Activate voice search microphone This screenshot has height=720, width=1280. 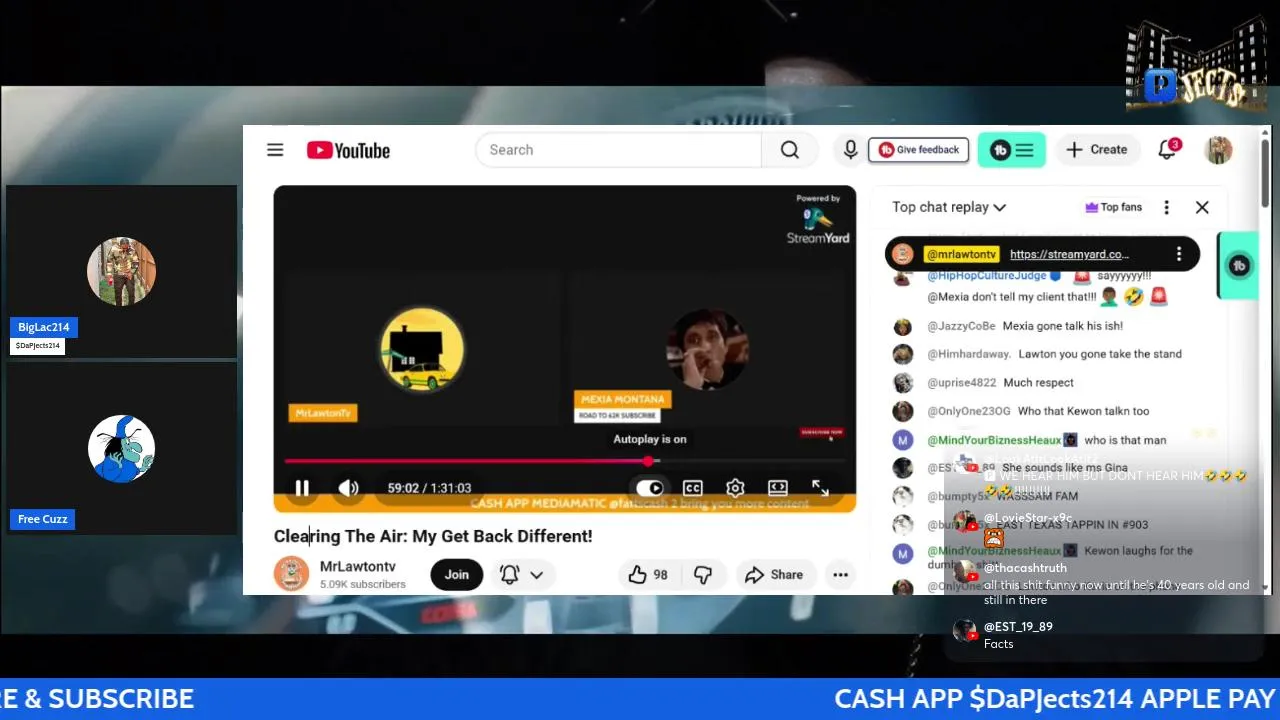(x=850, y=150)
